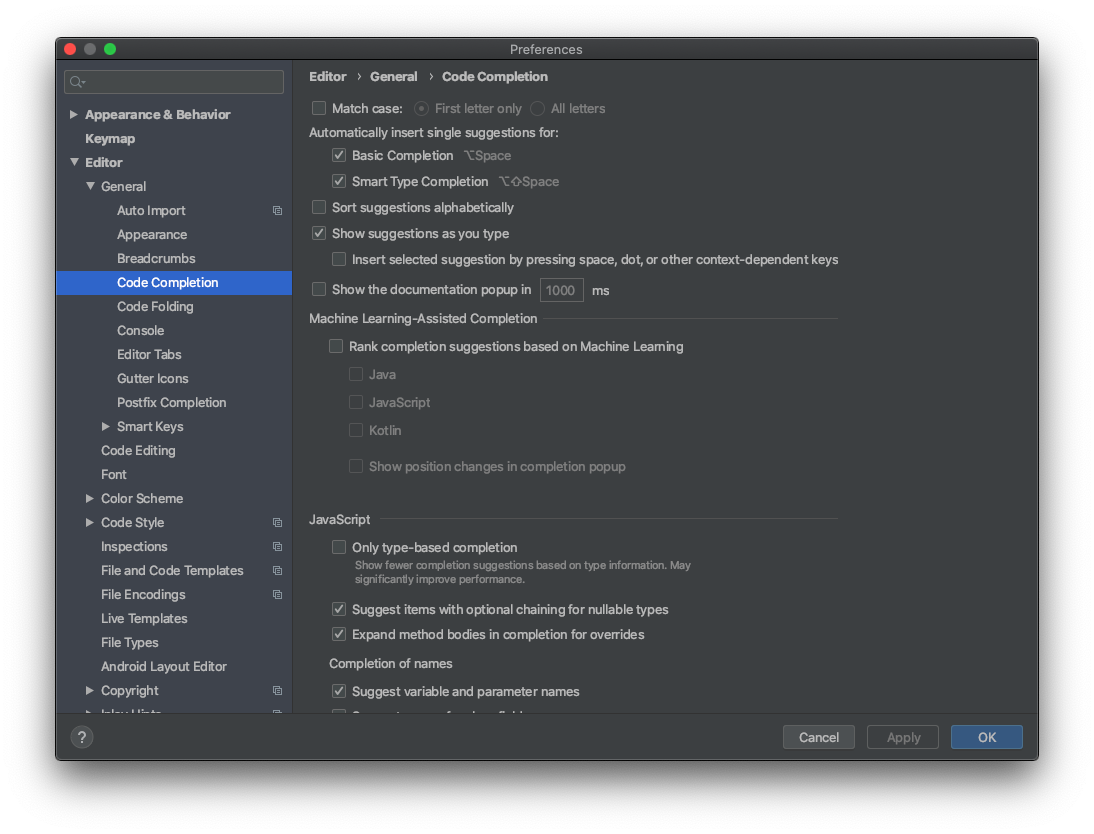Screen dimensions: 1094x834
Task: Click the help question mark button
Action: pos(82,737)
